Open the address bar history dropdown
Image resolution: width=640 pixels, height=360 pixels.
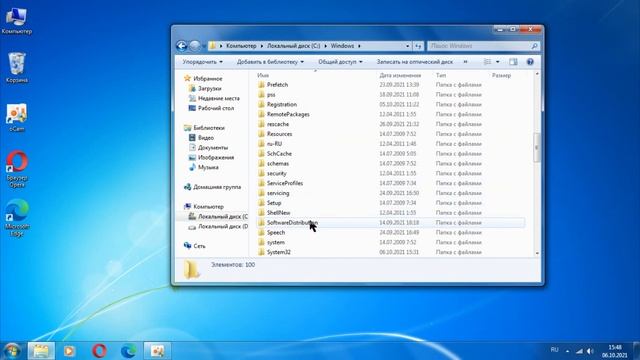click(407, 46)
